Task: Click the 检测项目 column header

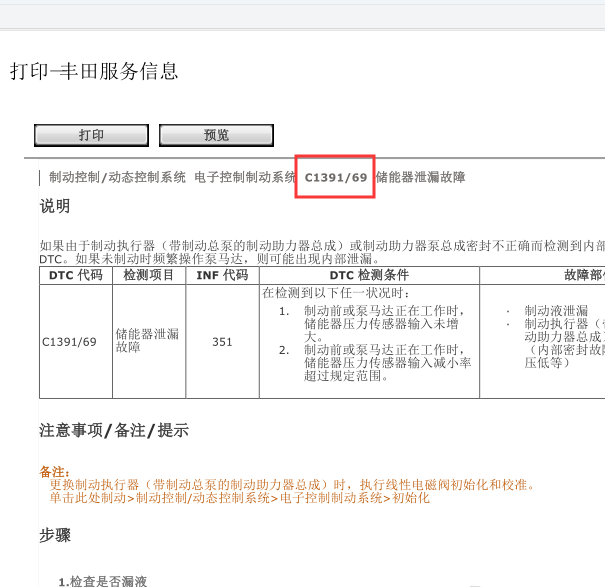Action: tap(149, 275)
